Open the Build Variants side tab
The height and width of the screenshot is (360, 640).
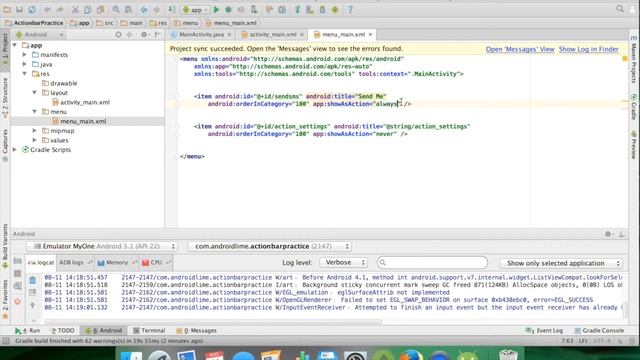(5, 246)
